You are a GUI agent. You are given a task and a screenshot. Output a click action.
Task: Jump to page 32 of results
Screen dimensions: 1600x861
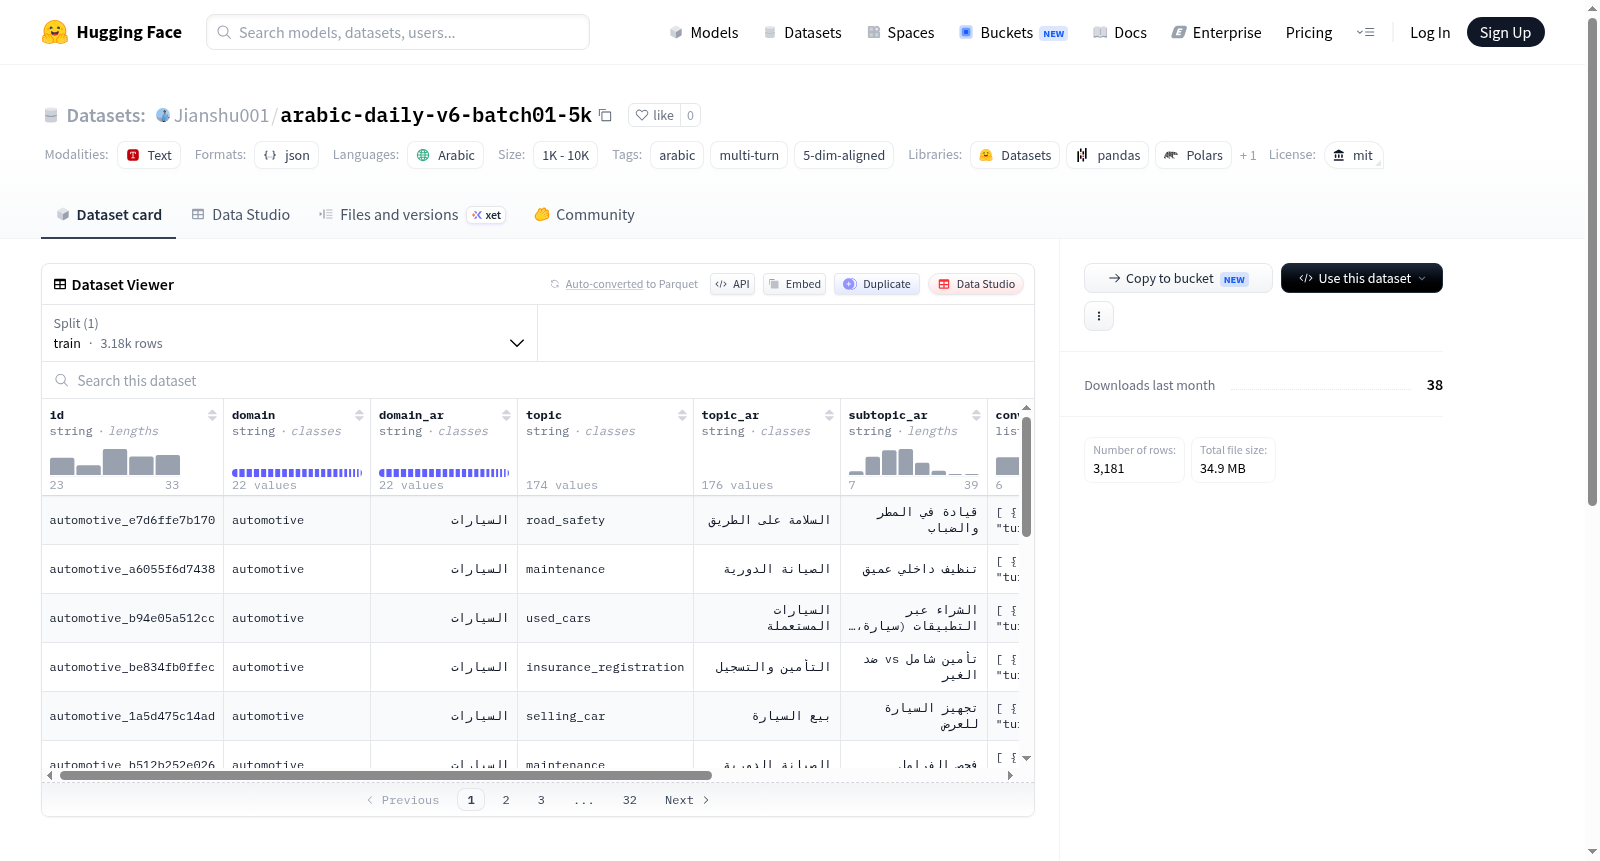(630, 800)
